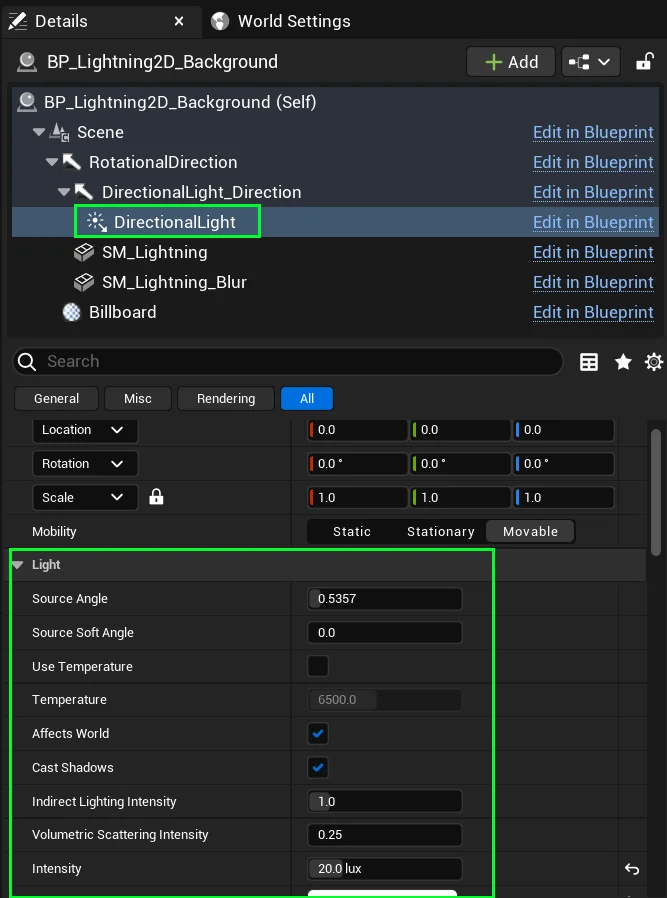
Task: Collapse the Light section
Action: [18, 565]
